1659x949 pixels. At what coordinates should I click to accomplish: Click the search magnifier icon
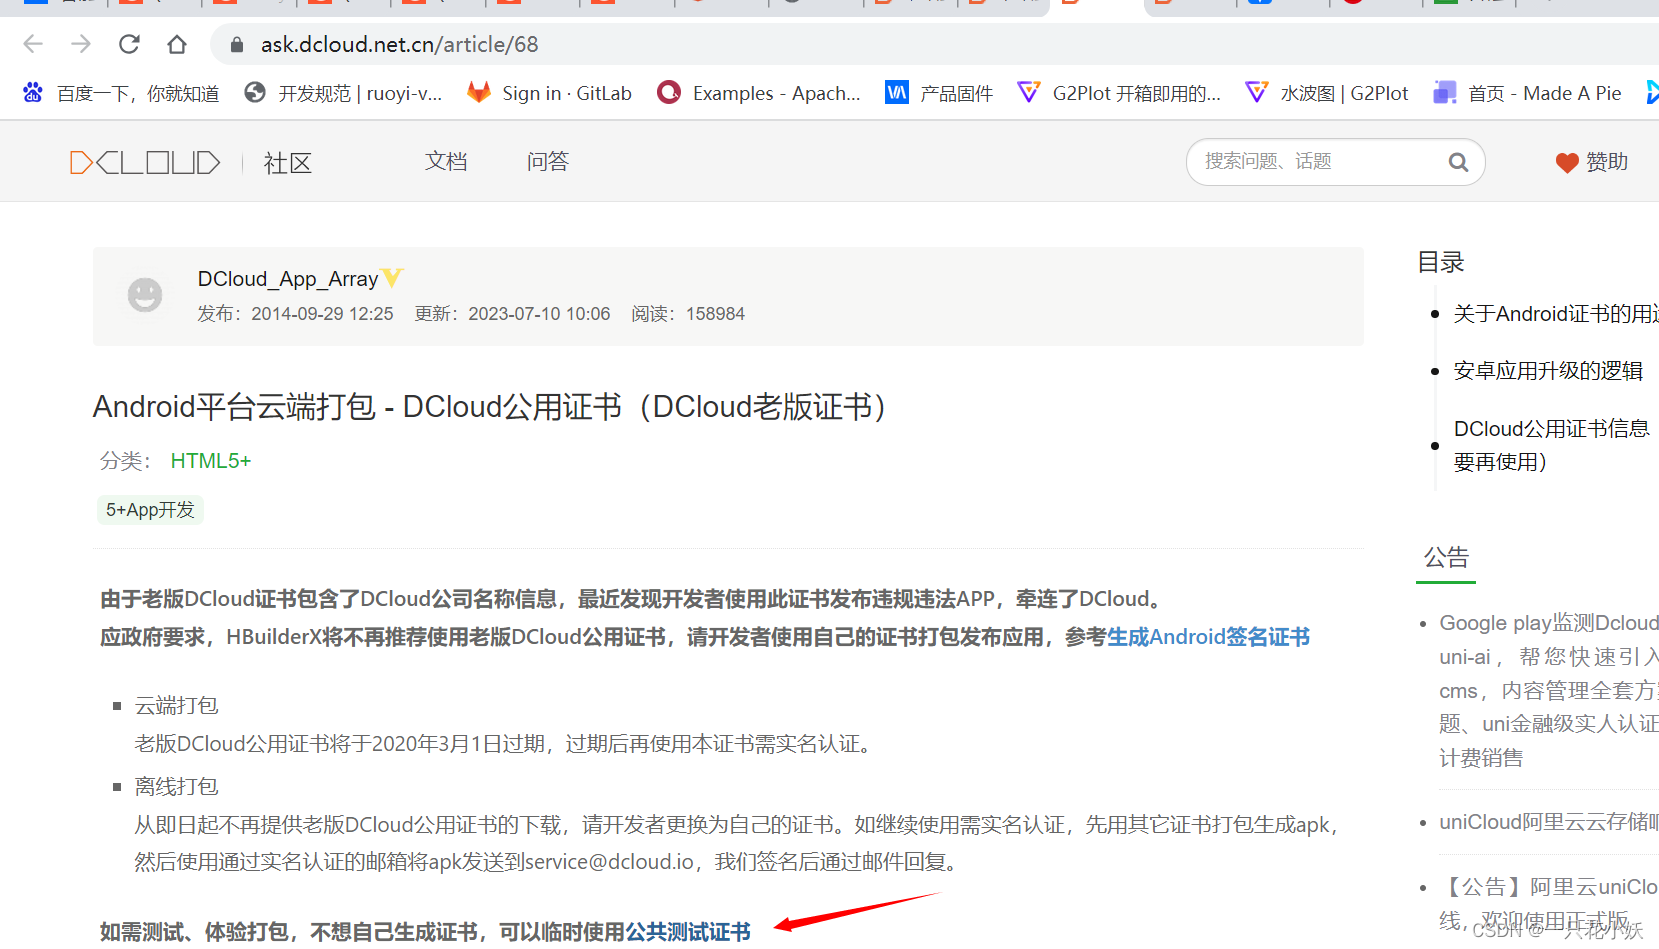click(x=1459, y=162)
